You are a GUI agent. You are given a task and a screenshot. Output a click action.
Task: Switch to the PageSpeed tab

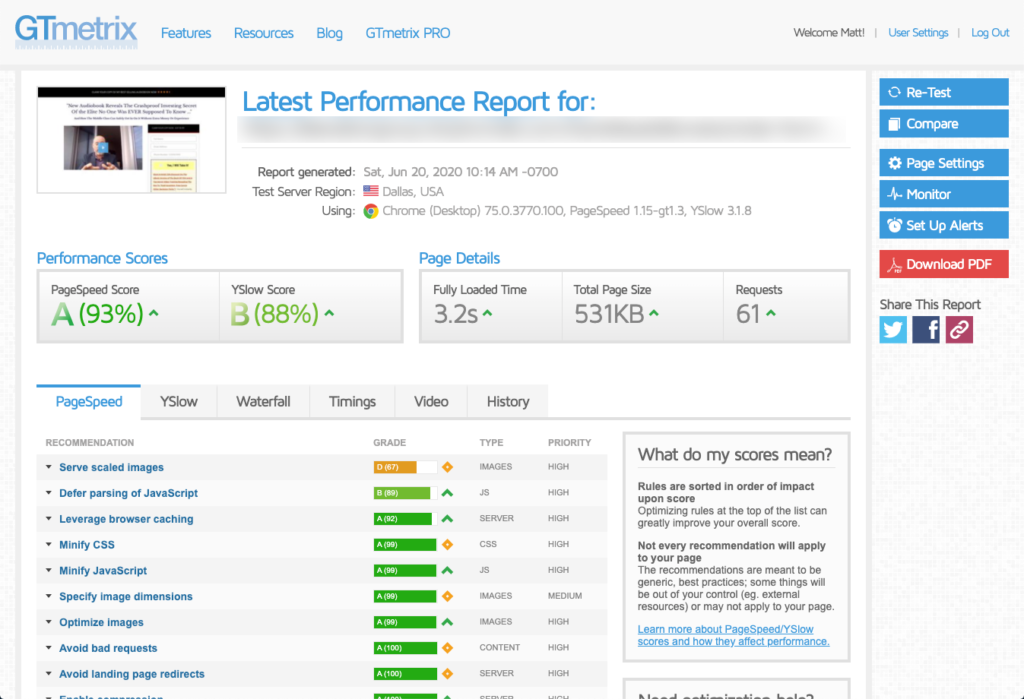pos(89,402)
